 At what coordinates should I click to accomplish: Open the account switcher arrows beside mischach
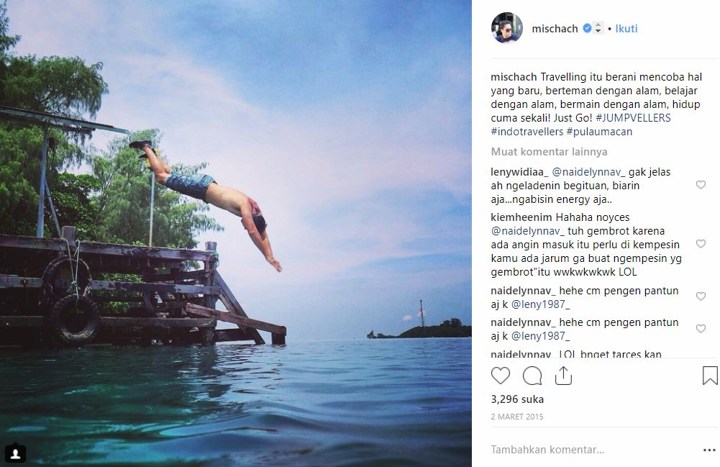598,28
